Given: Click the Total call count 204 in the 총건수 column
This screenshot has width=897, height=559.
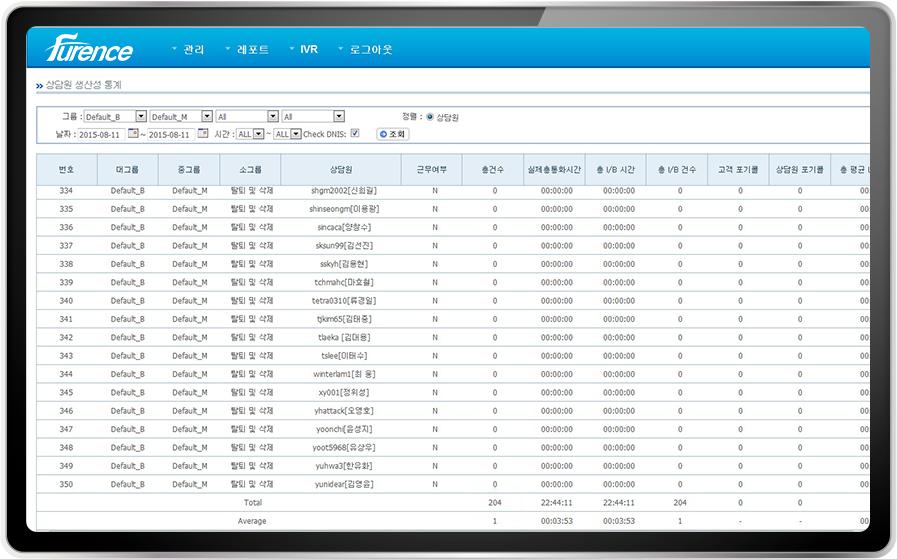Looking at the screenshot, I should (495, 502).
